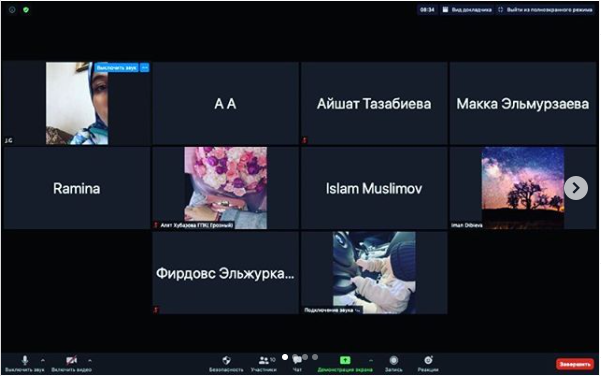The image size is (601, 376).
Task: Open share options arrow next to Демонстрация экрана
Action: (371, 360)
